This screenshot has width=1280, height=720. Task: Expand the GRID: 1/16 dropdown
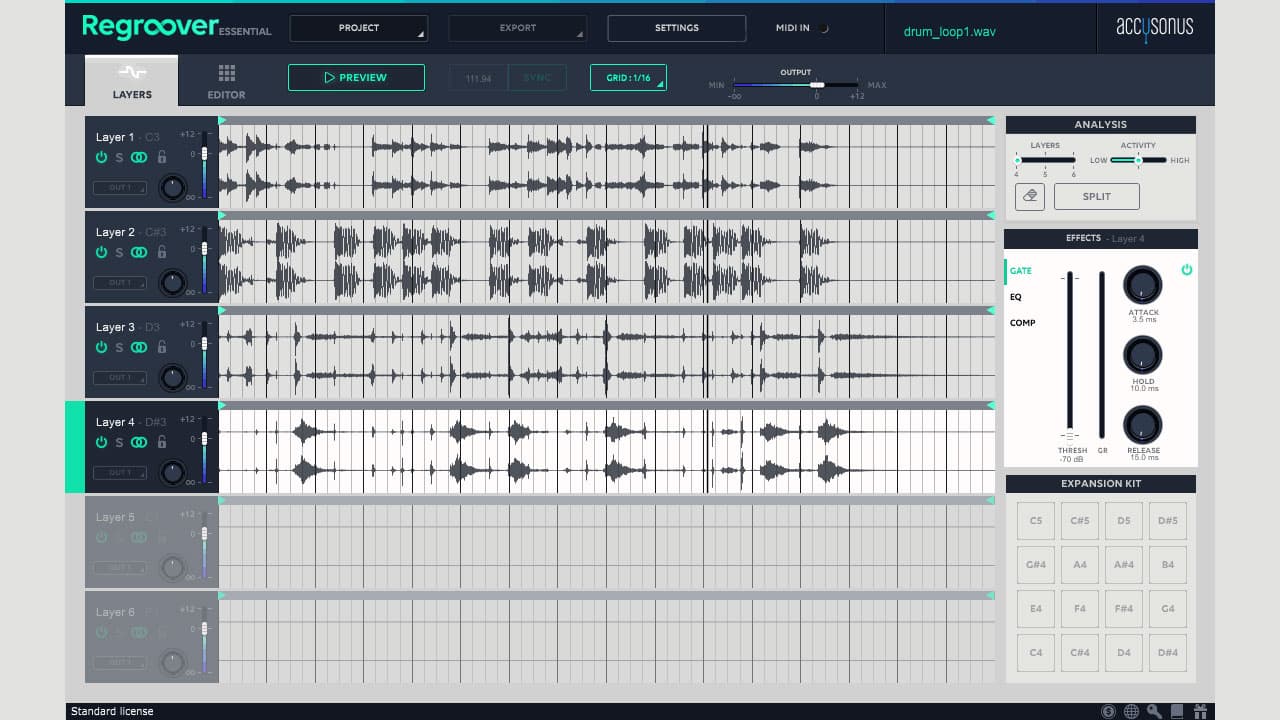pyautogui.click(x=628, y=78)
